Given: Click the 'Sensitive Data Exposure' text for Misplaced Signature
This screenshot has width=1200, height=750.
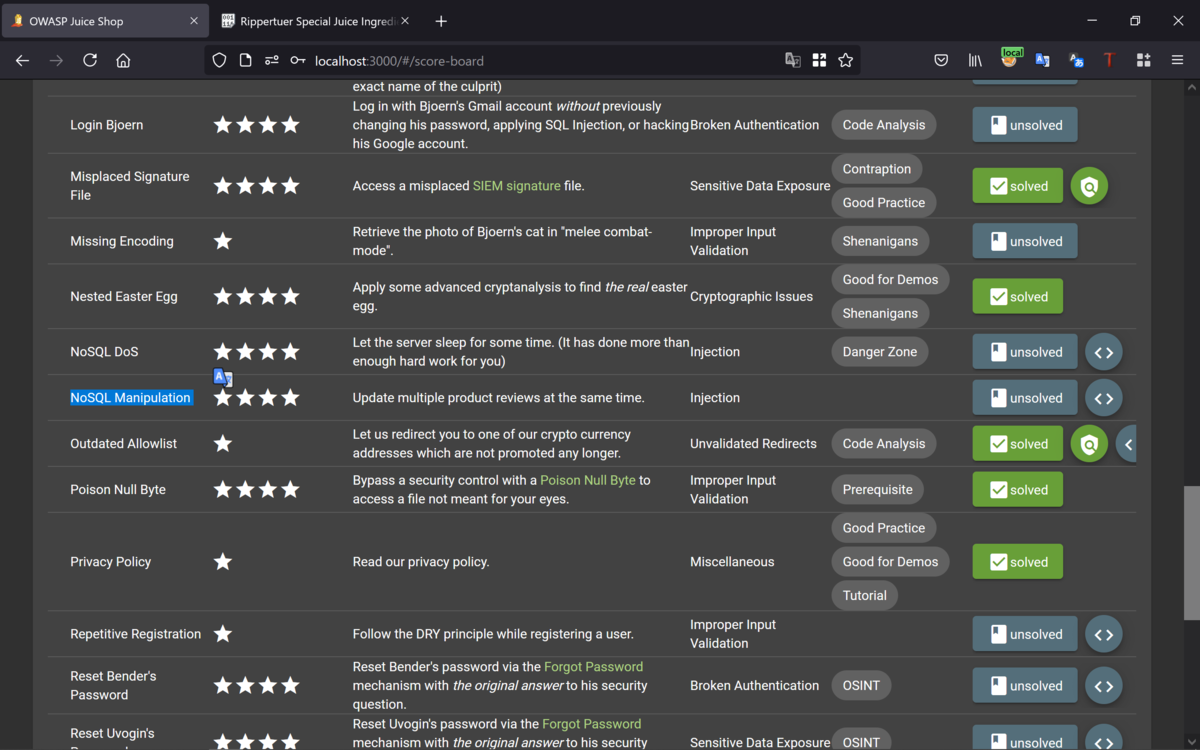Looking at the screenshot, I should pyautogui.click(x=760, y=186).
